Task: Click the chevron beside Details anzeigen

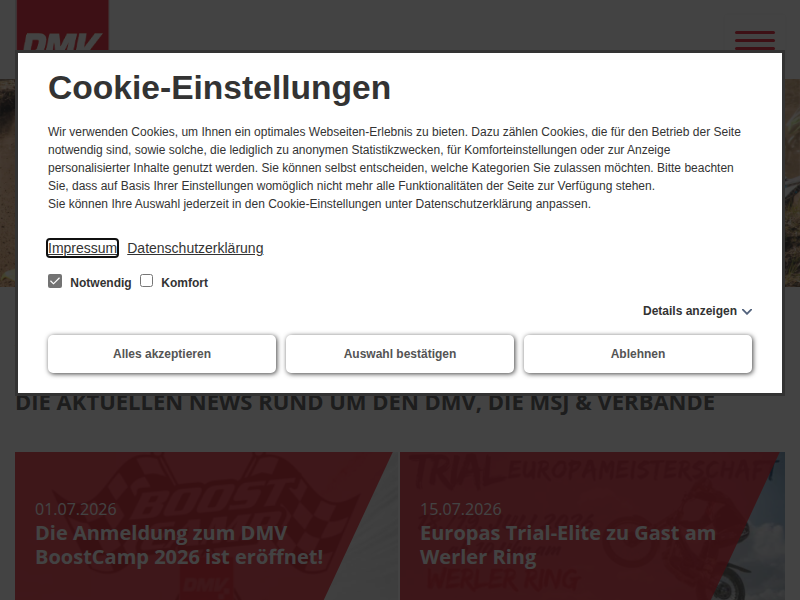Action: click(747, 312)
